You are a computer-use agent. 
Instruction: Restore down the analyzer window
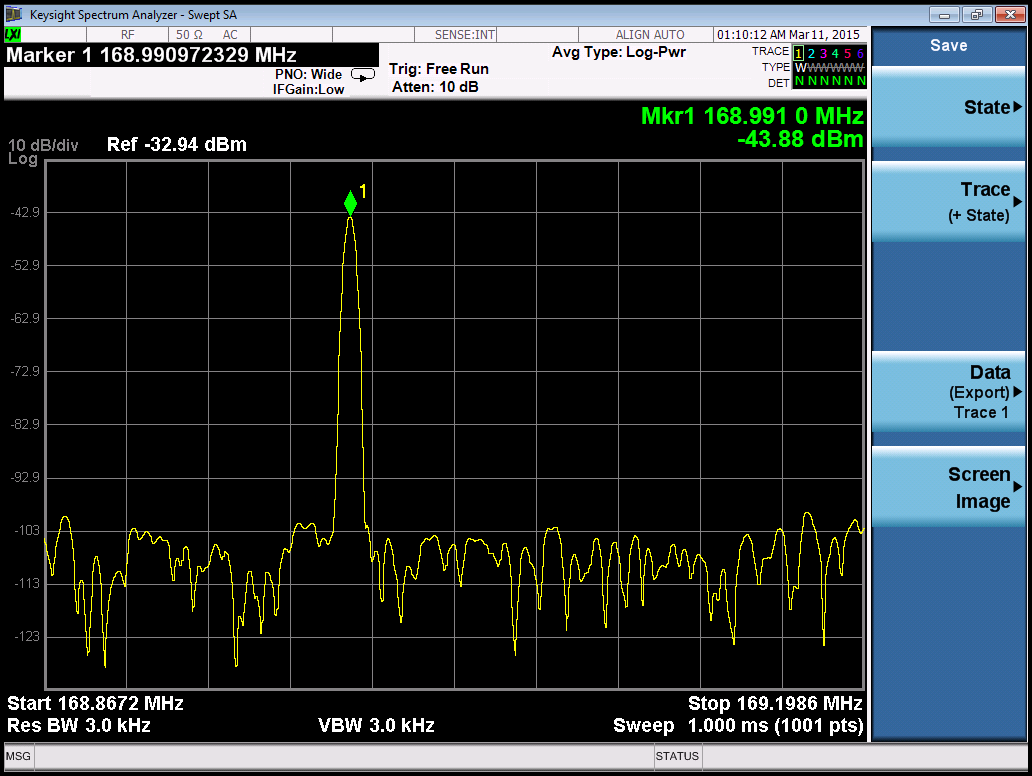click(977, 14)
